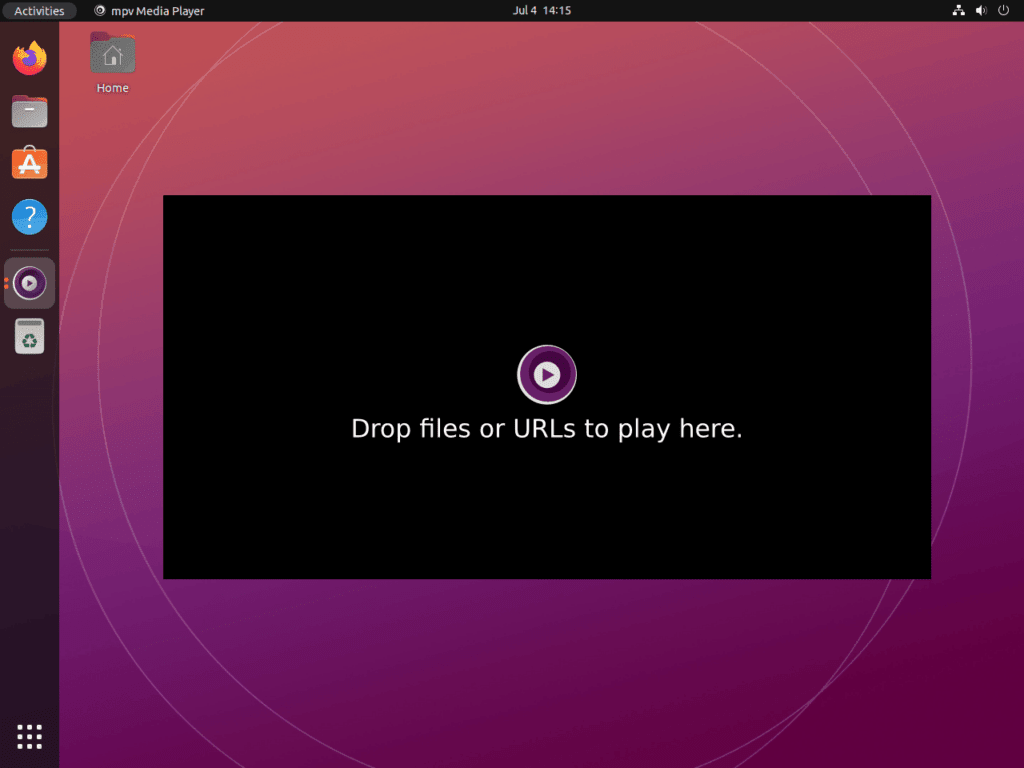
Task: Show Applications grid at dock bottom
Action: [30, 736]
